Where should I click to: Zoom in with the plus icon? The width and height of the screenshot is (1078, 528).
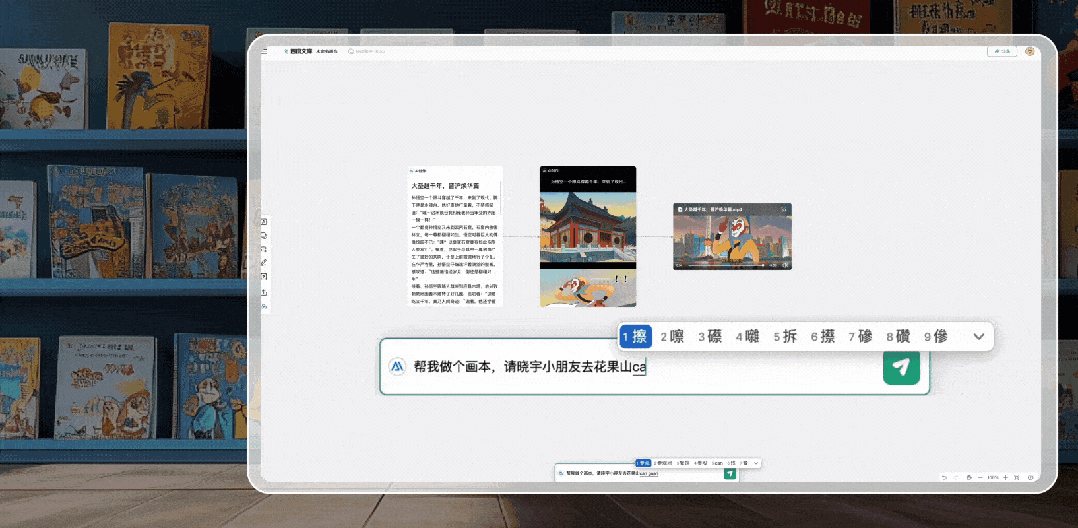click(1005, 477)
